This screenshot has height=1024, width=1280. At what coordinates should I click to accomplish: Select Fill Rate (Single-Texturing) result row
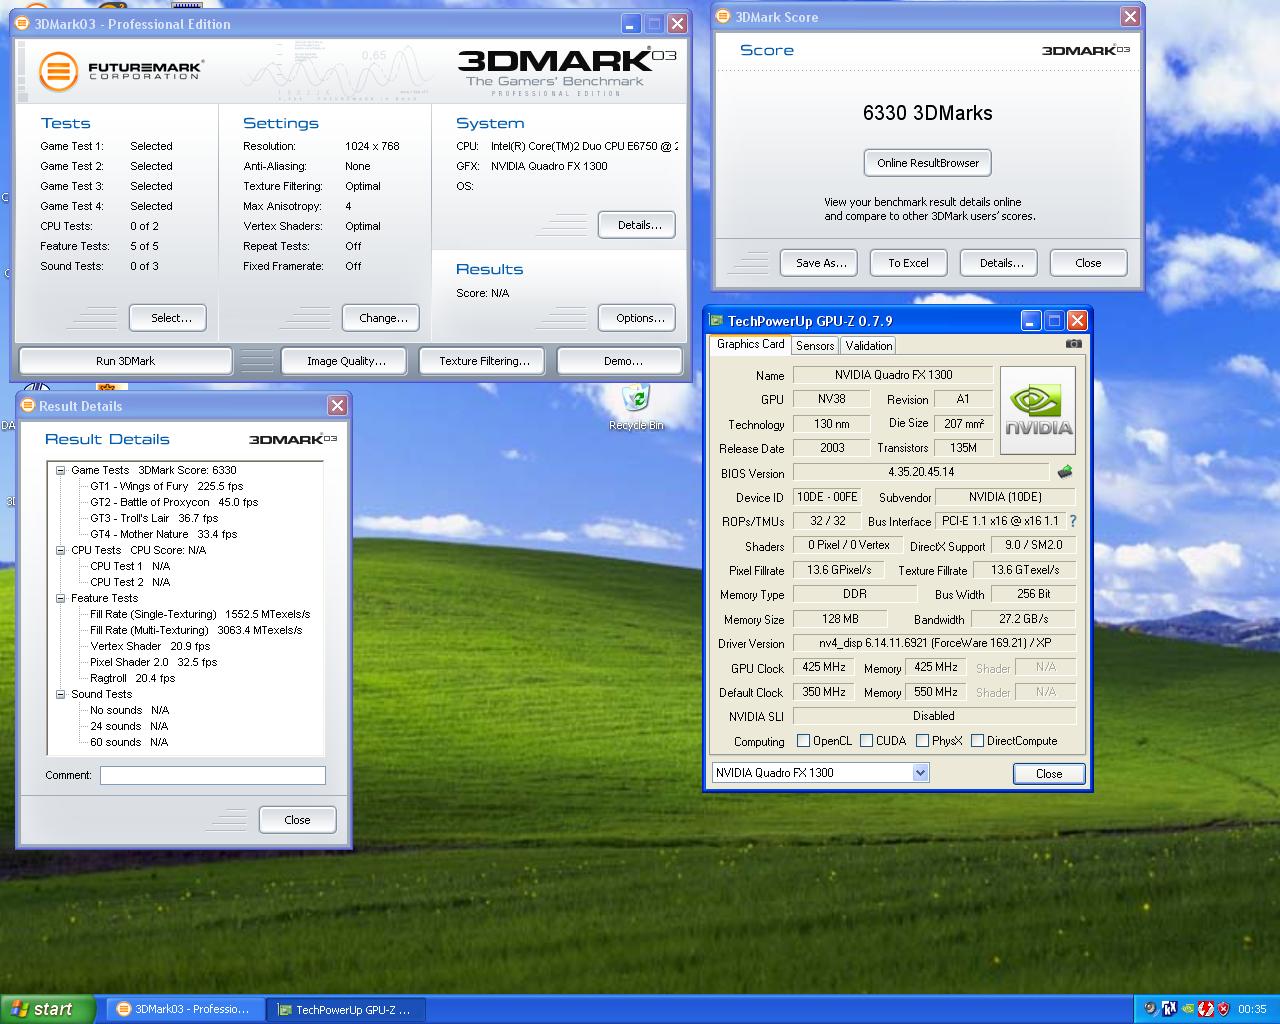pos(199,614)
